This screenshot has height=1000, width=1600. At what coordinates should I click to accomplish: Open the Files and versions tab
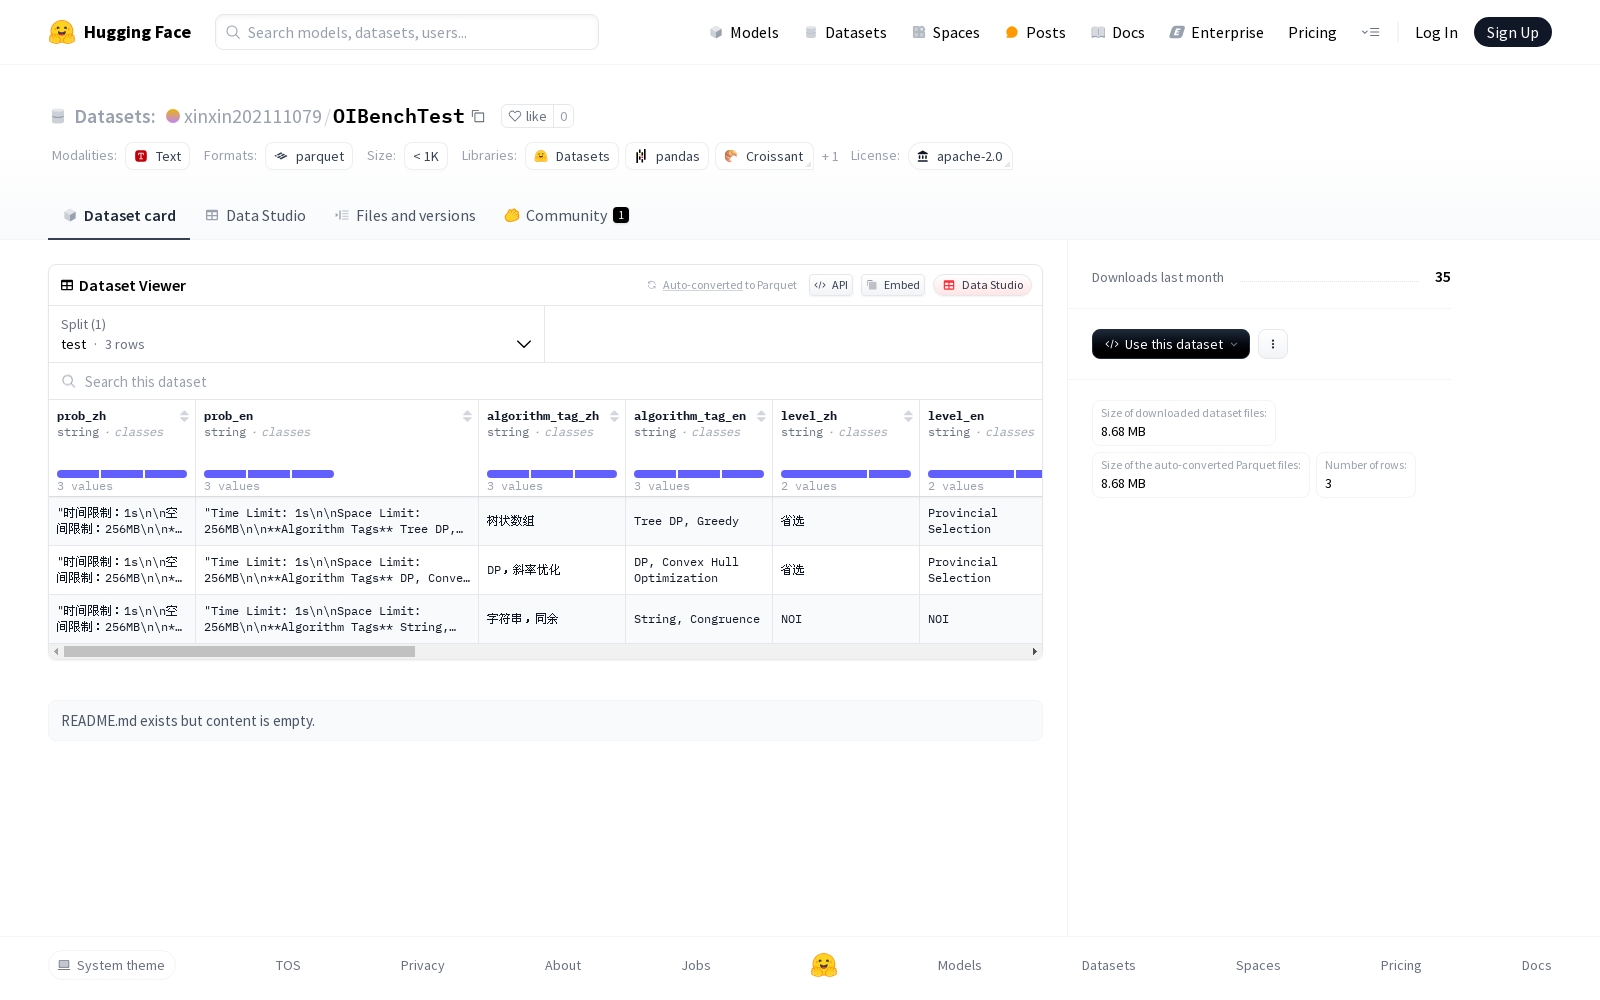tap(405, 216)
